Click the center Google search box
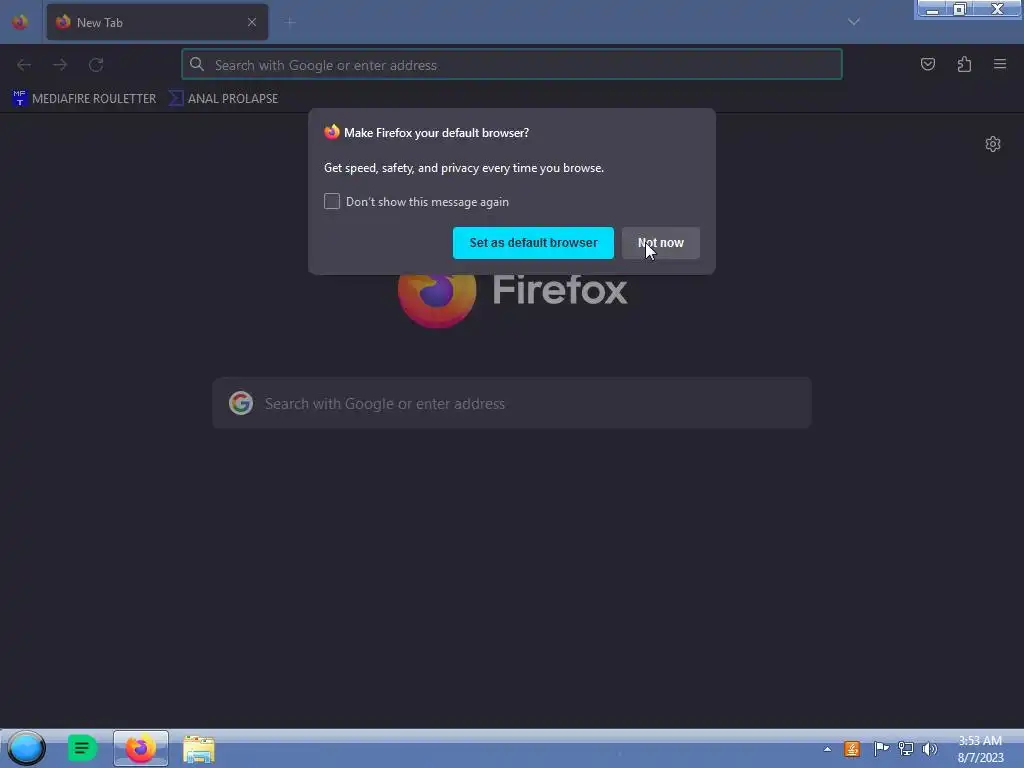1024x768 pixels. [x=512, y=403]
